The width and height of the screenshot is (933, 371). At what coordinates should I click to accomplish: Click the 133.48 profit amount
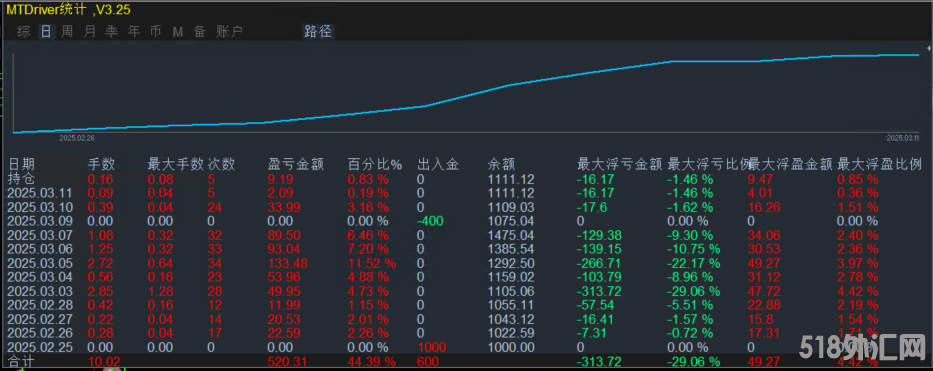click(x=288, y=263)
